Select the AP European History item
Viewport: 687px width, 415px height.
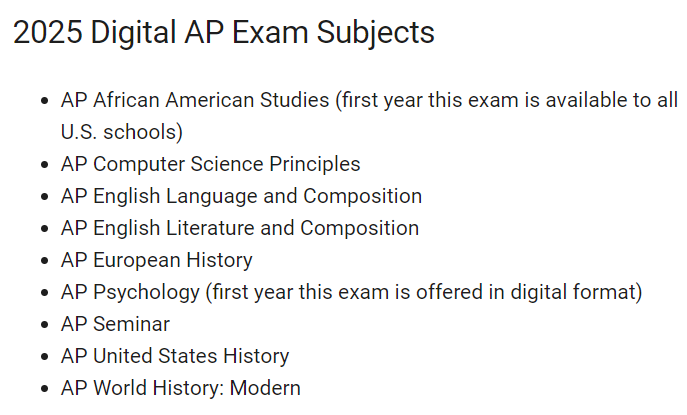point(156,260)
